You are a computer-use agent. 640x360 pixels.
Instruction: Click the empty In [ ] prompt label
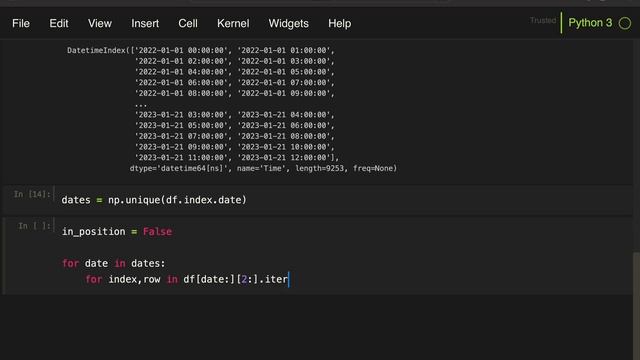[x=34, y=226]
